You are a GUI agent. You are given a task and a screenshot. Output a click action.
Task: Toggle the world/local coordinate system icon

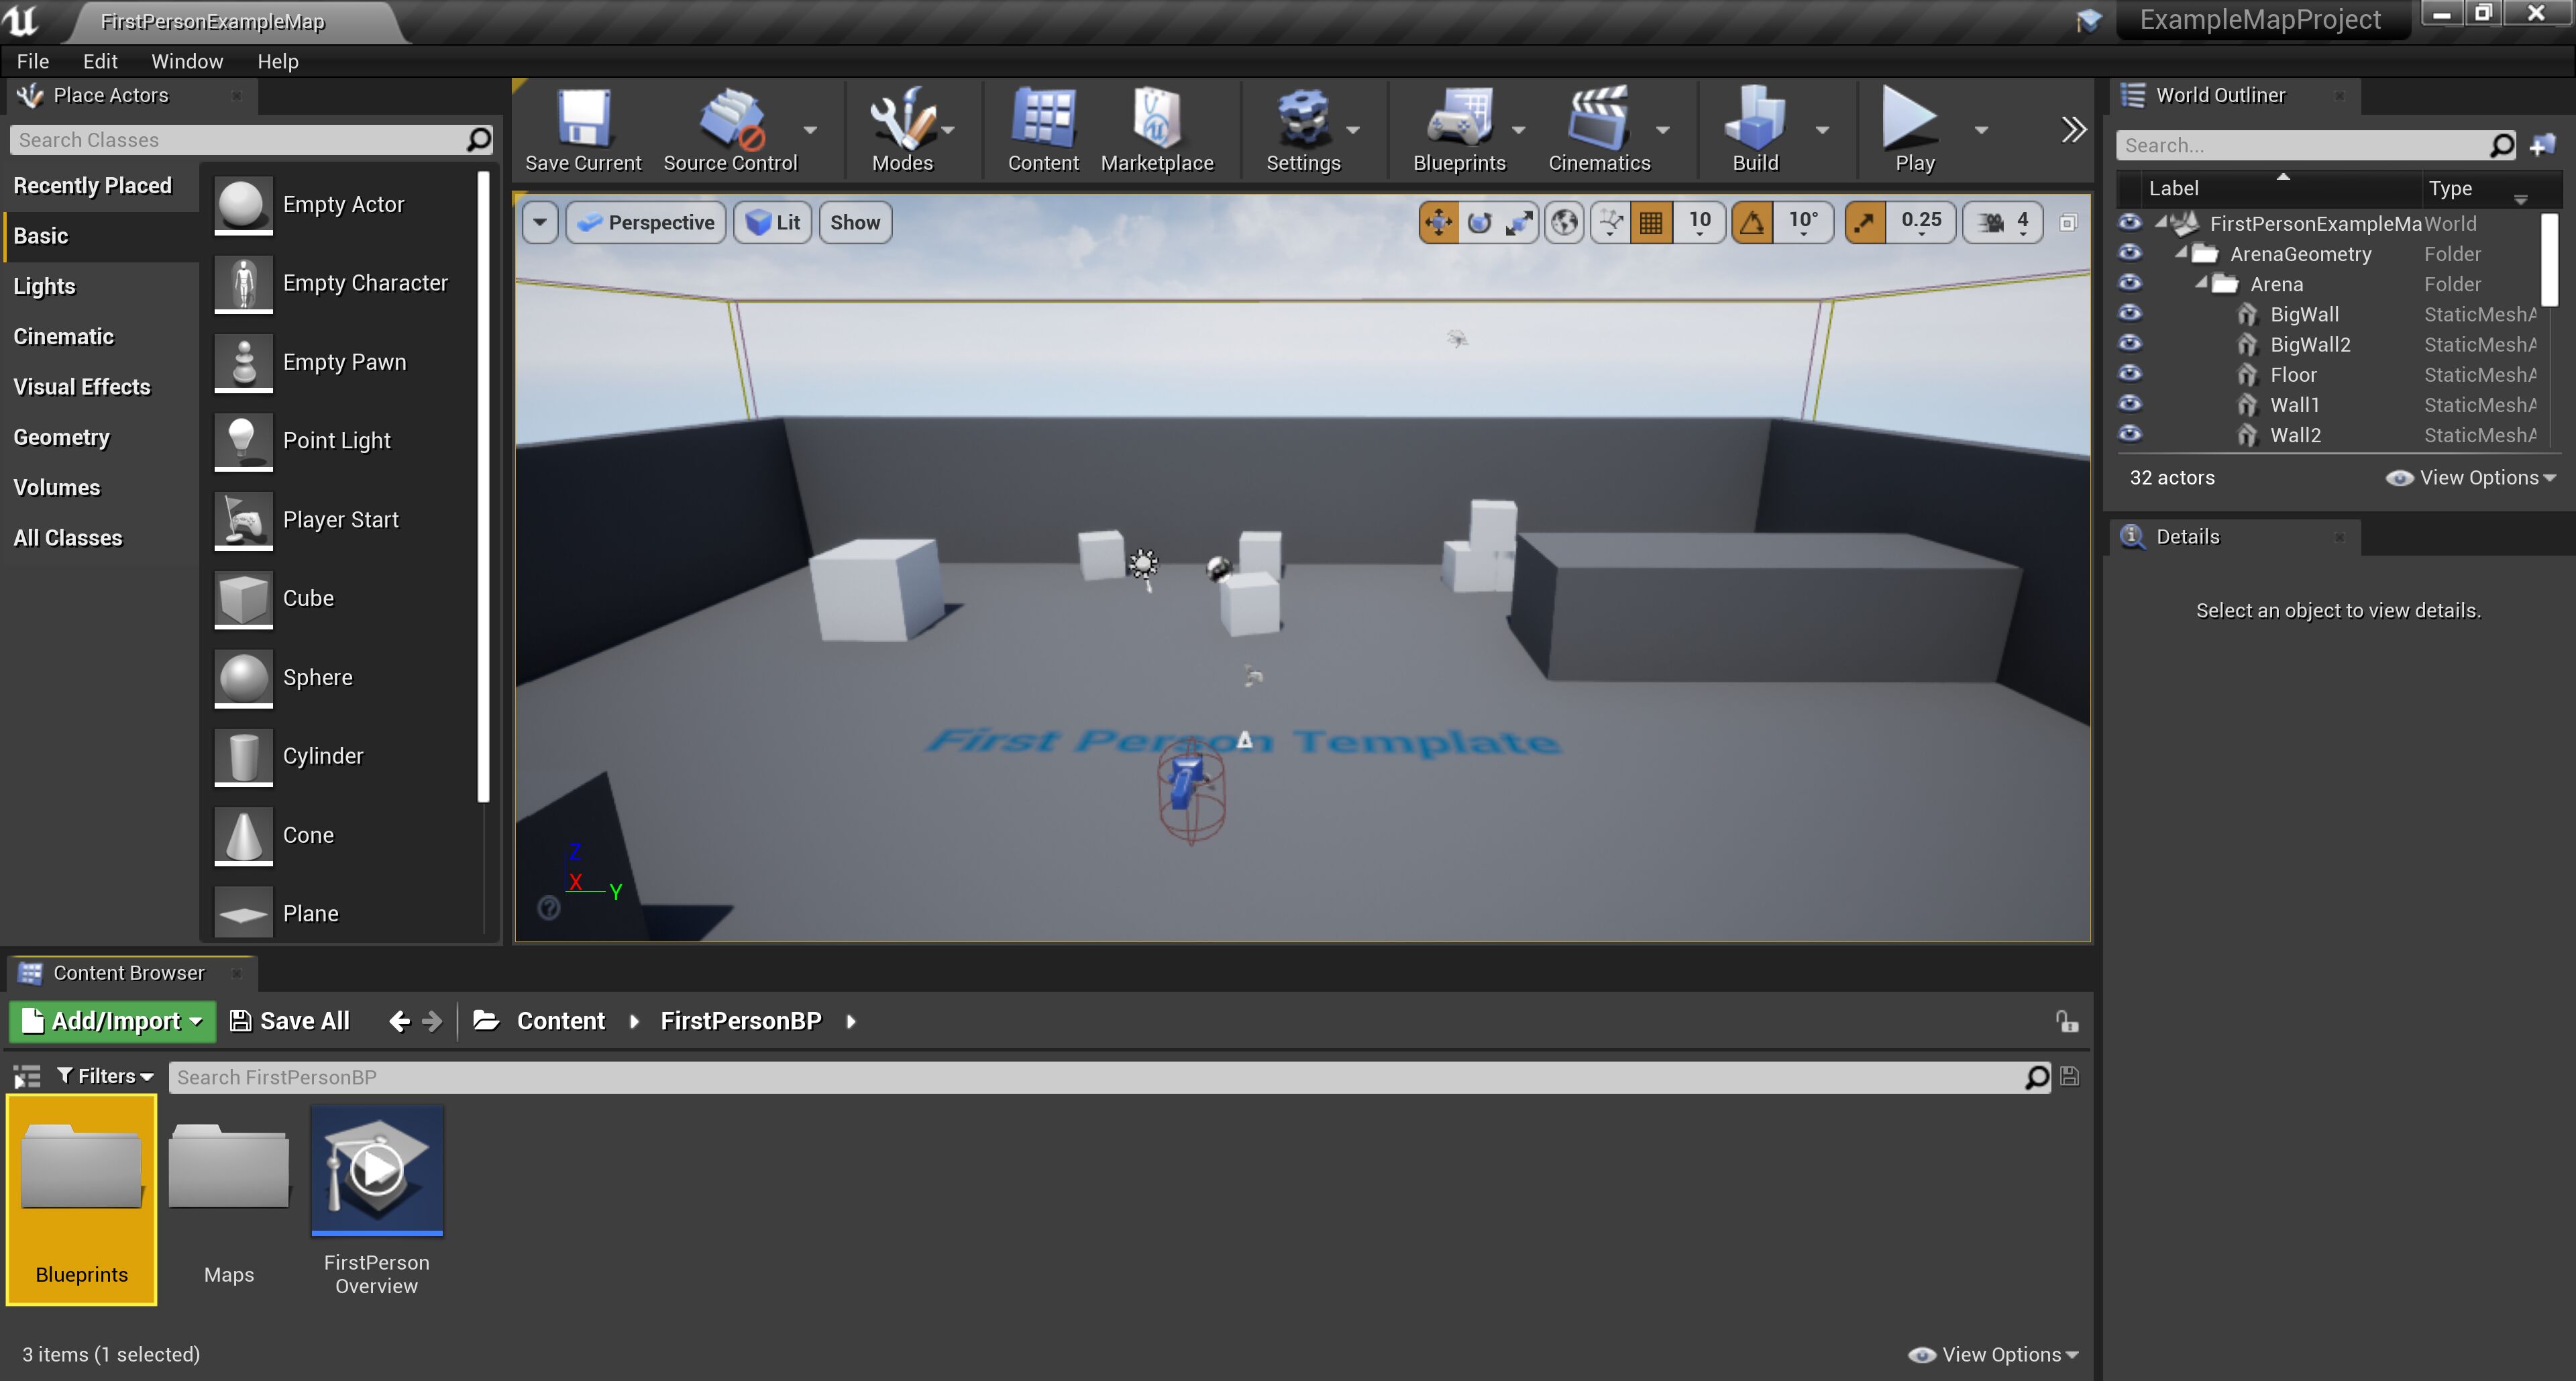(1565, 222)
